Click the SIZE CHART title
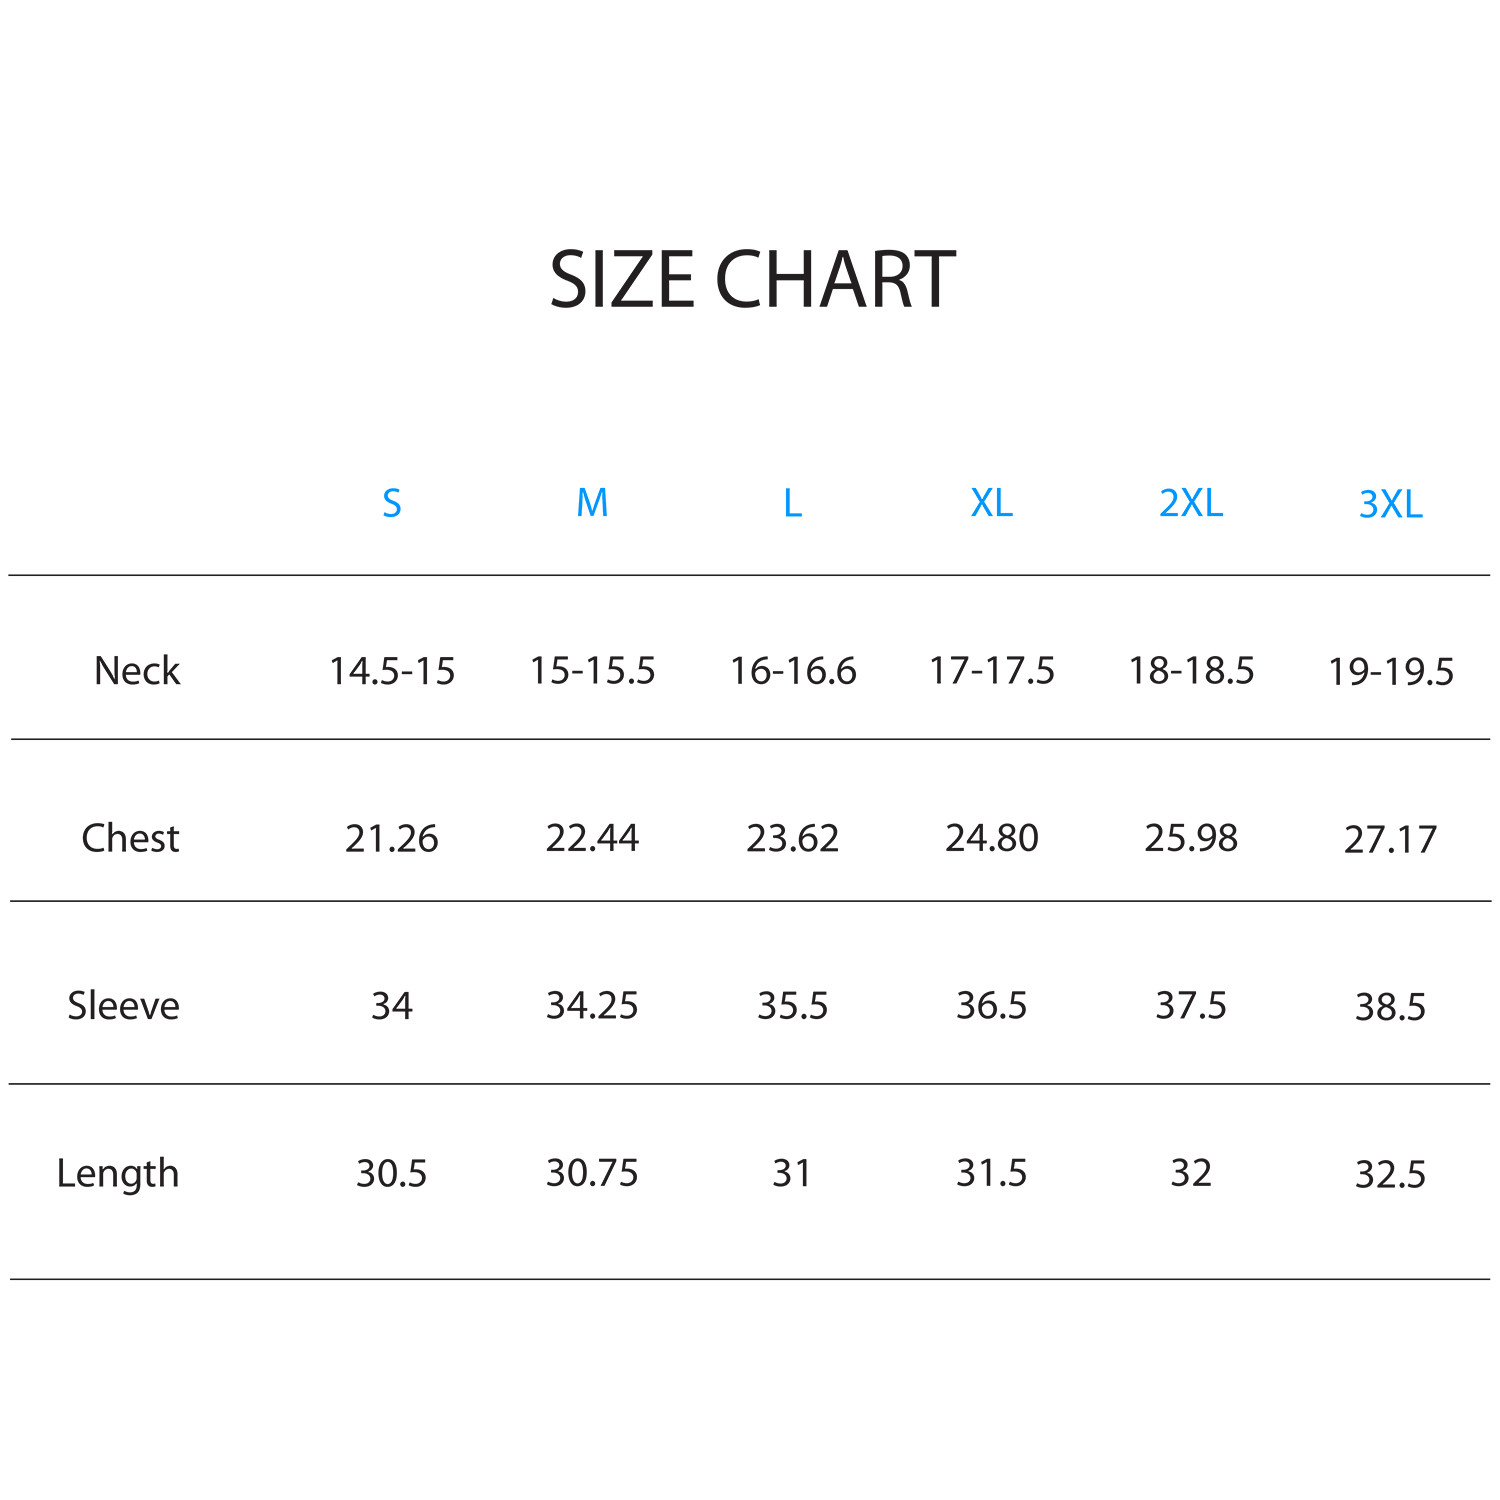The image size is (1500, 1500). [752, 279]
